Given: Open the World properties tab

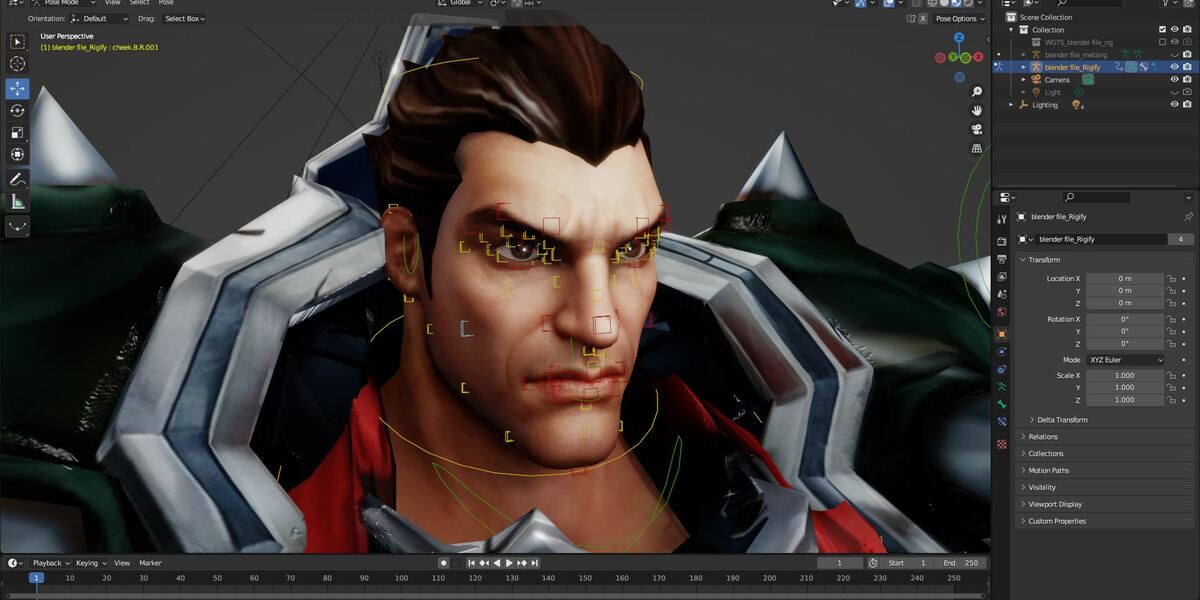Looking at the screenshot, I should (1002, 313).
